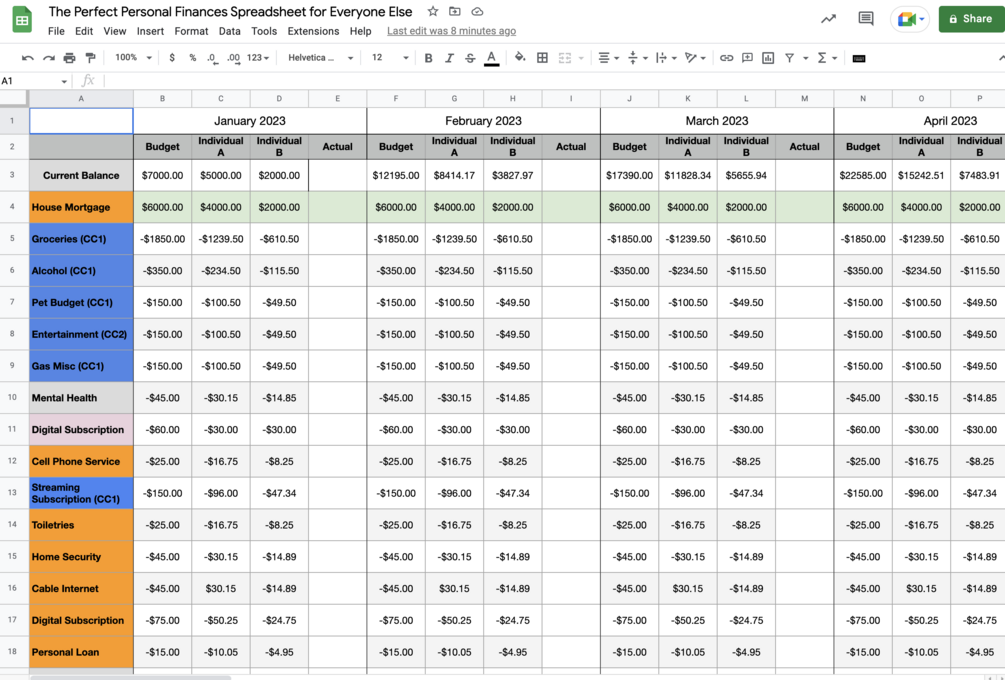The width and height of the screenshot is (1005, 680).
Task: Select row 4 header
Action: click(12, 207)
